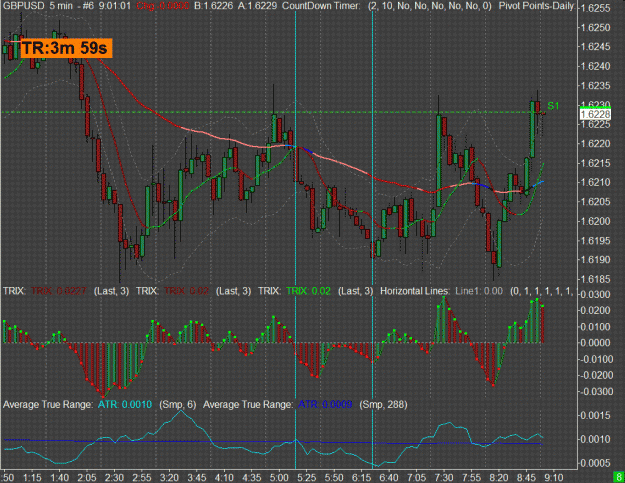Click the blue ATR: 0.0009 value
Viewport: 625px width, 483px height.
pos(325,404)
